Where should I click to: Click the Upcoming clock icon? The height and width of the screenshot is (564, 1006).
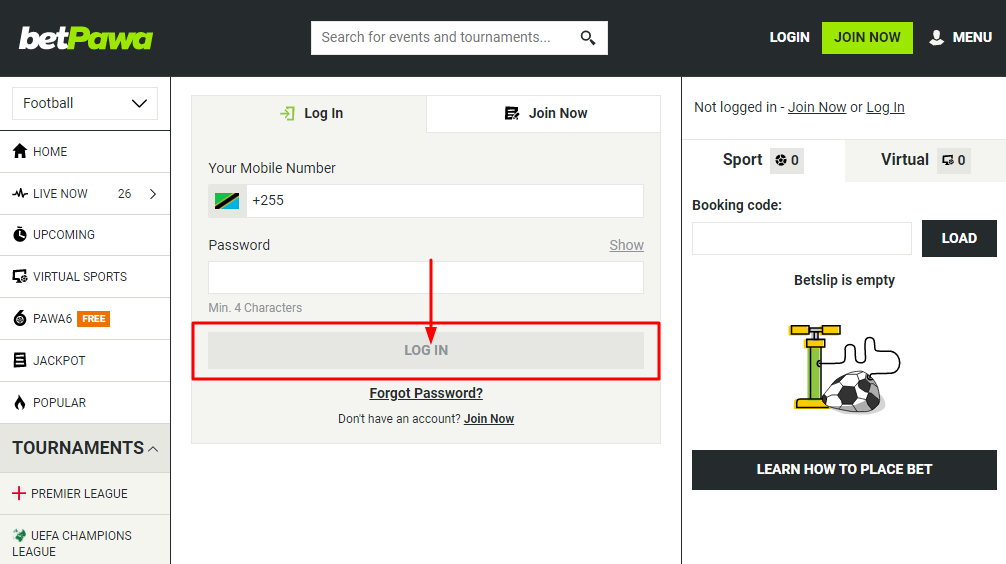coord(20,234)
